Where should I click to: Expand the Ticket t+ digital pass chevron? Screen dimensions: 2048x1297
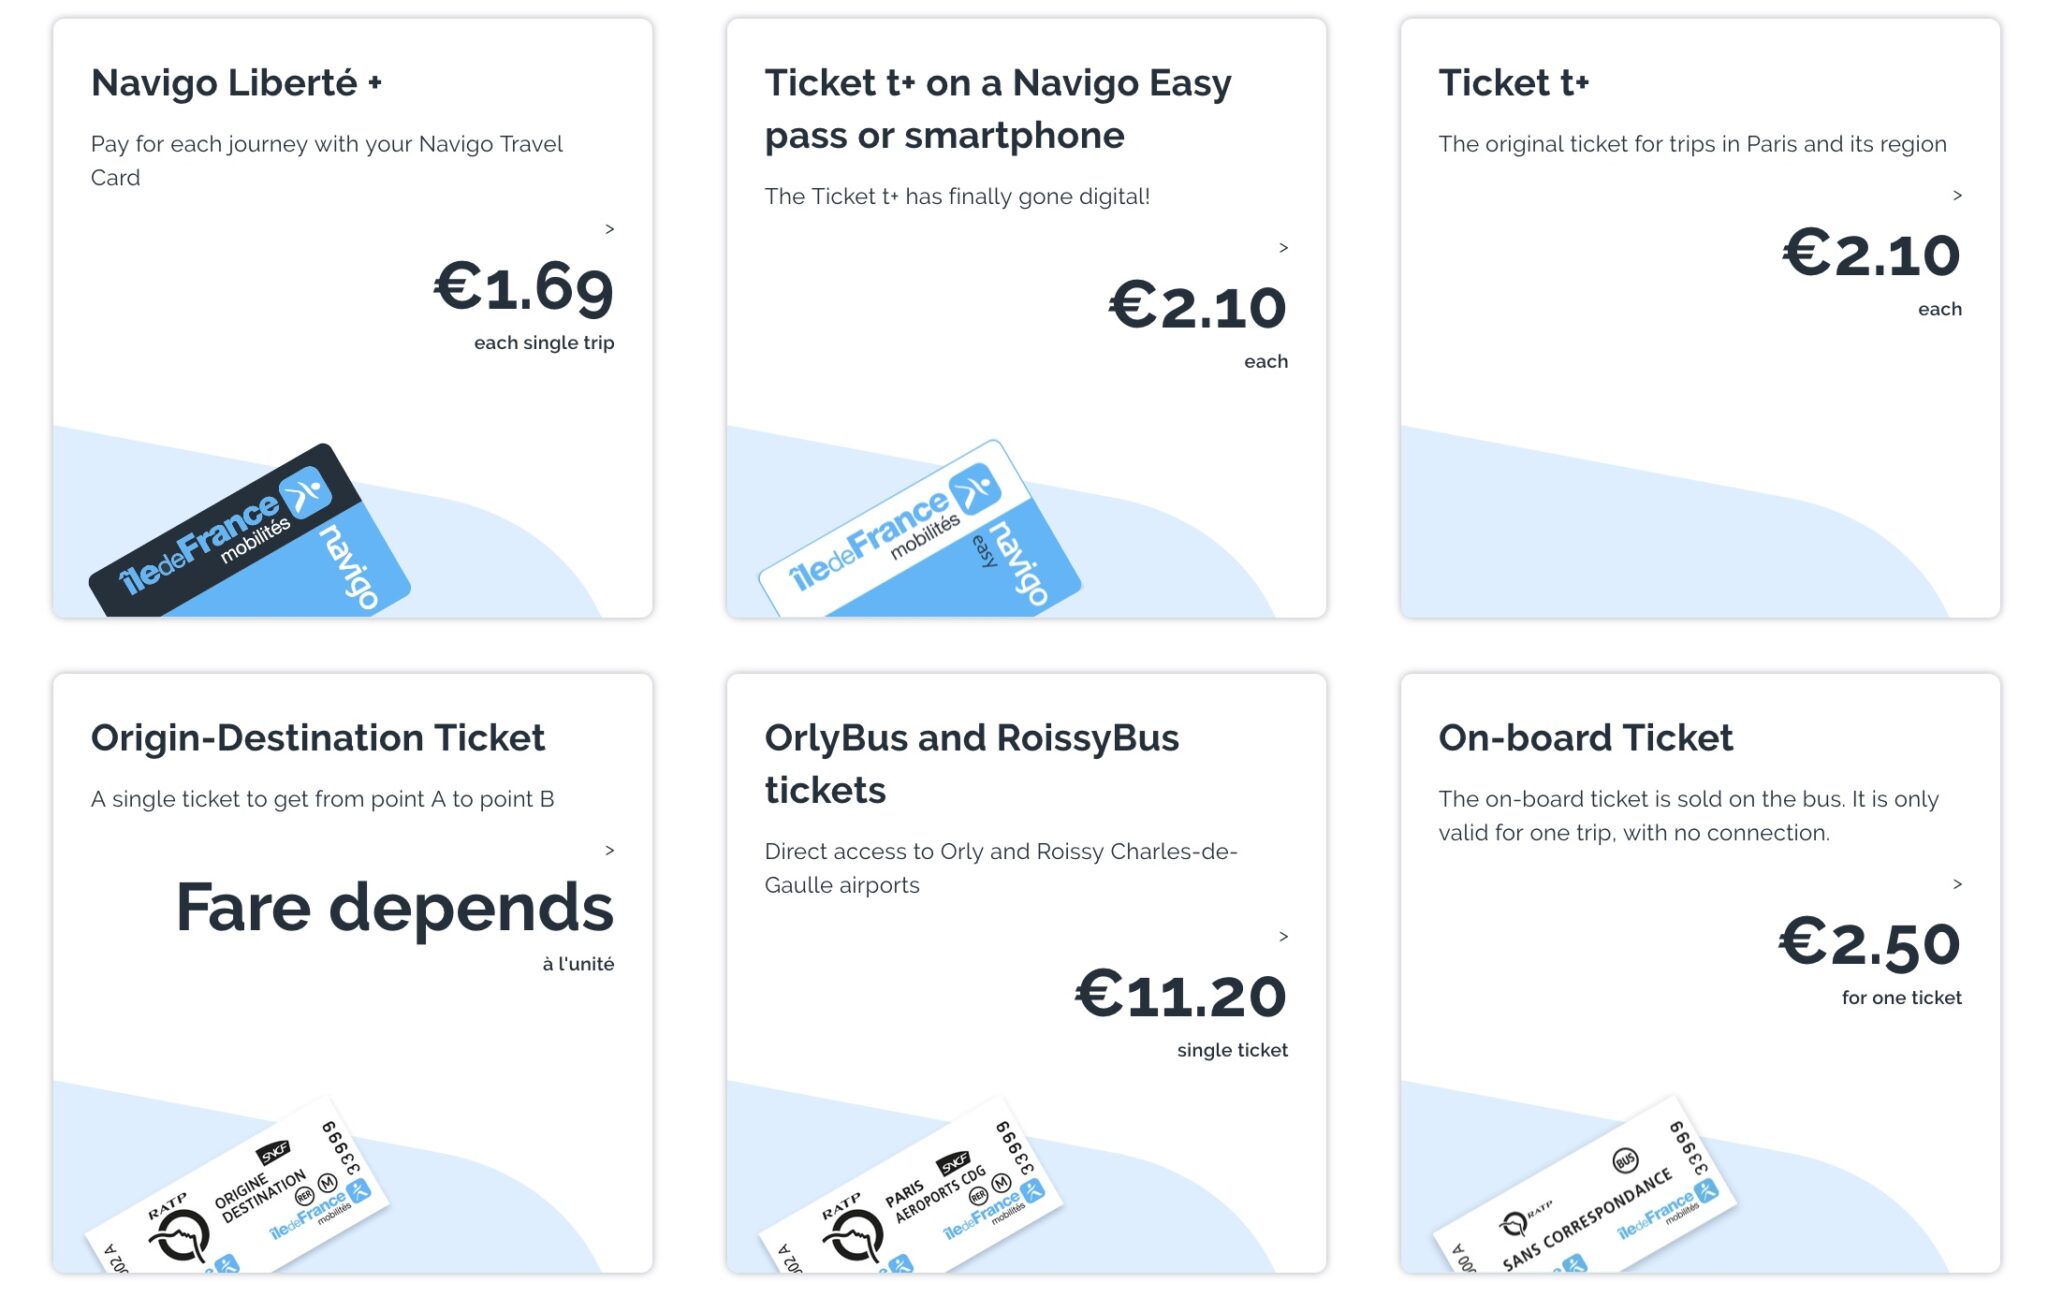[x=1284, y=247]
